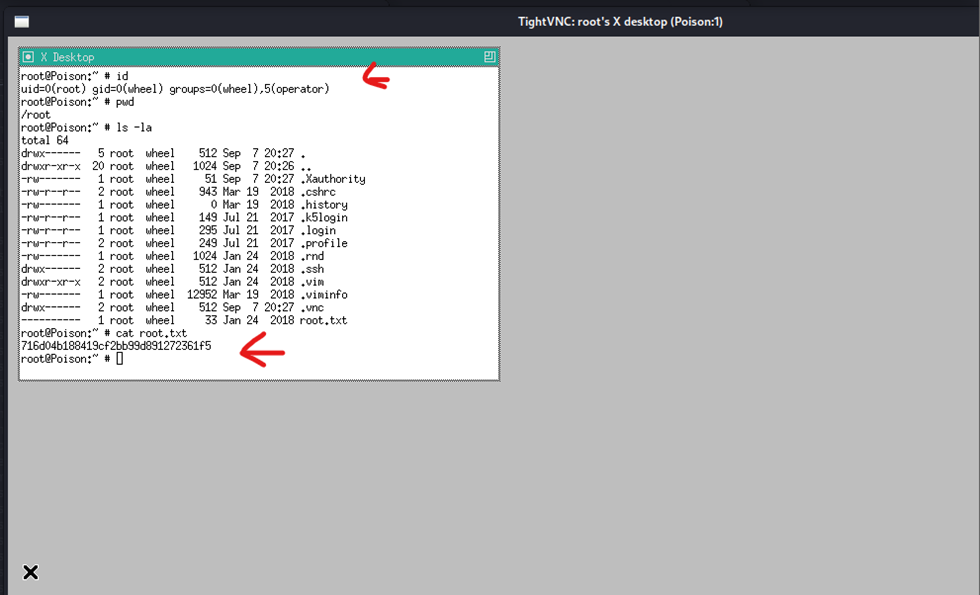Click the .vnc directory listing entry

310,307
